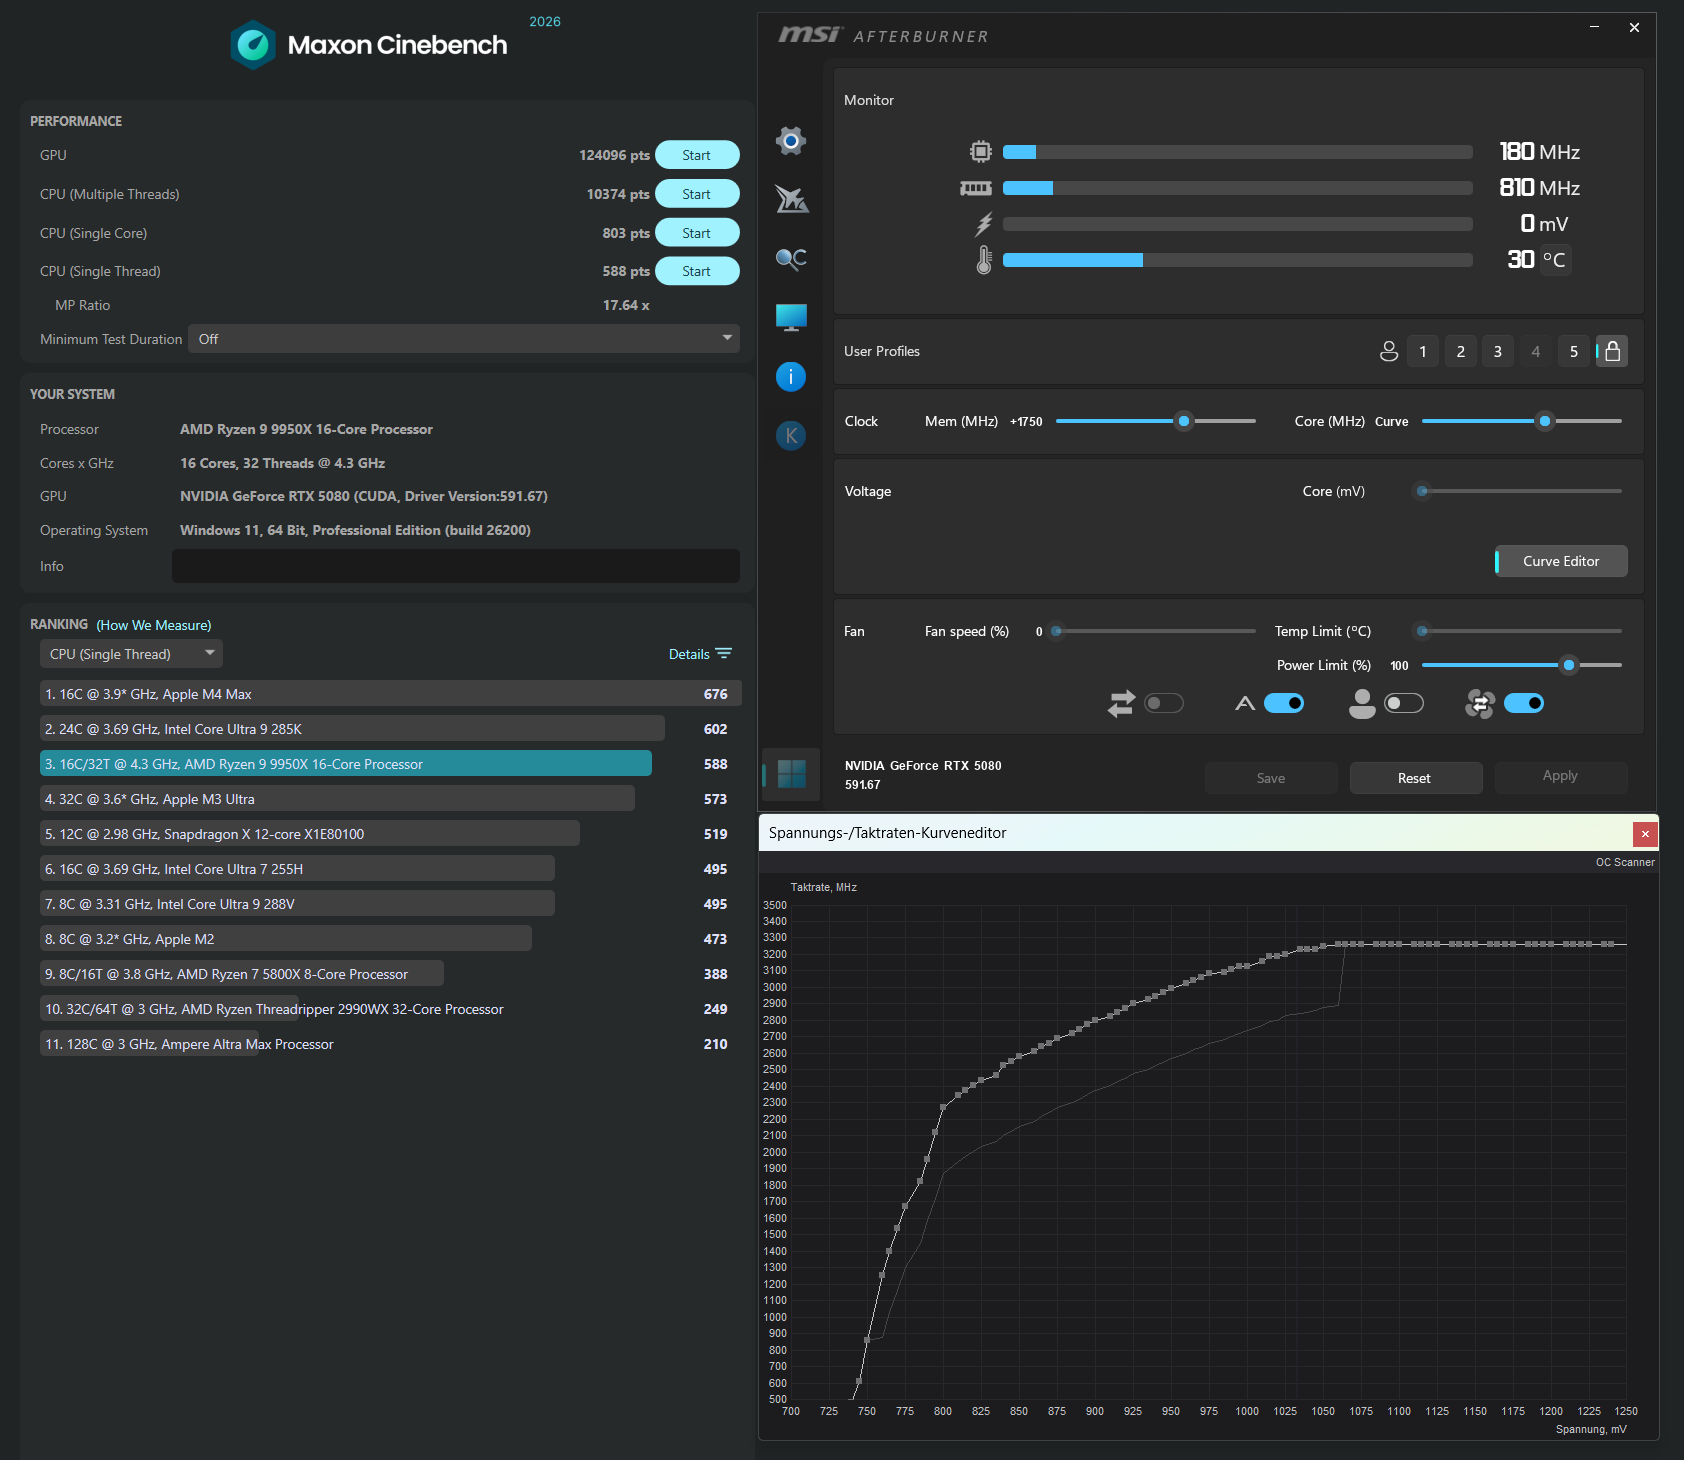Image resolution: width=1684 pixels, height=1460 pixels.
Task: Click the GPU chip icon in Monitor
Action: click(981, 152)
